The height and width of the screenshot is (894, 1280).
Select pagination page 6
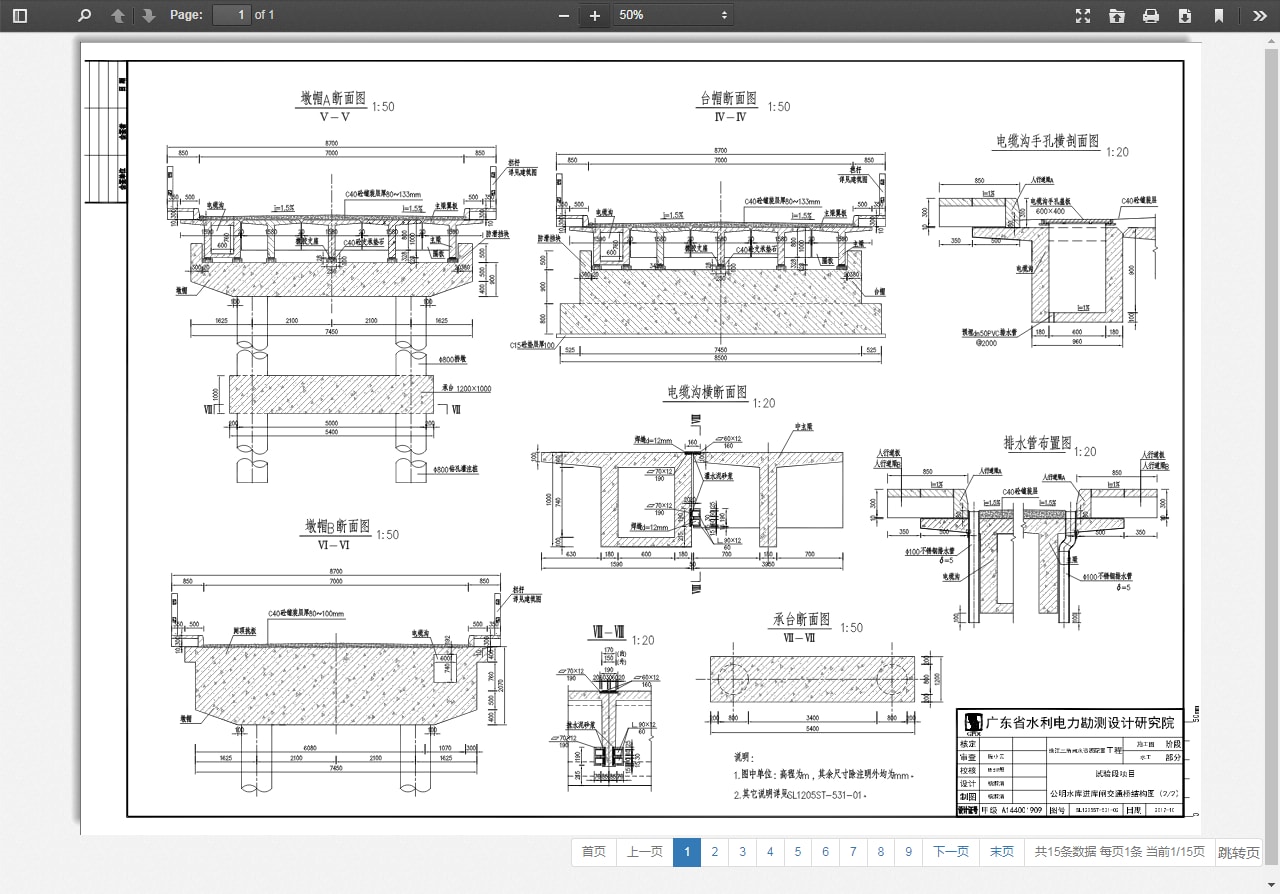point(825,852)
